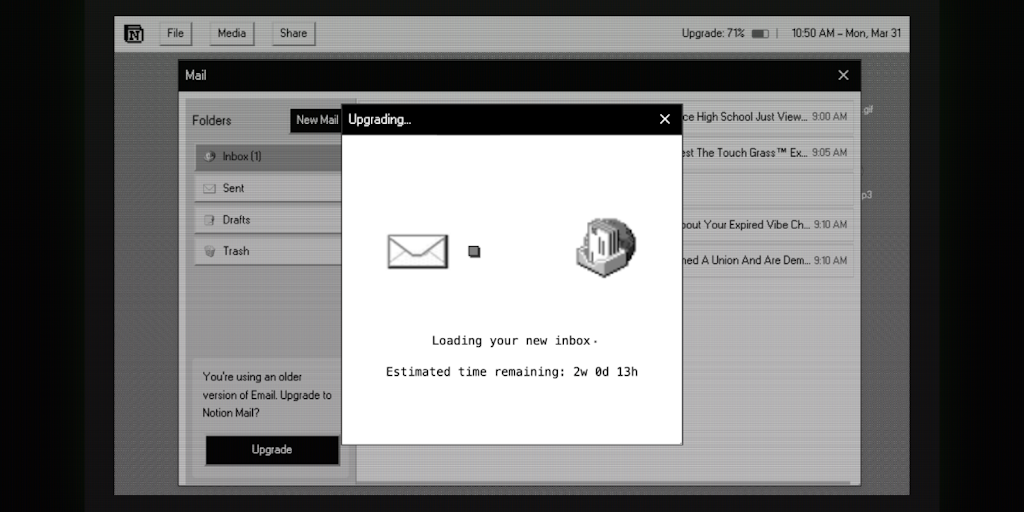Click the envelope icon in Upgrading dialog

(x=417, y=251)
